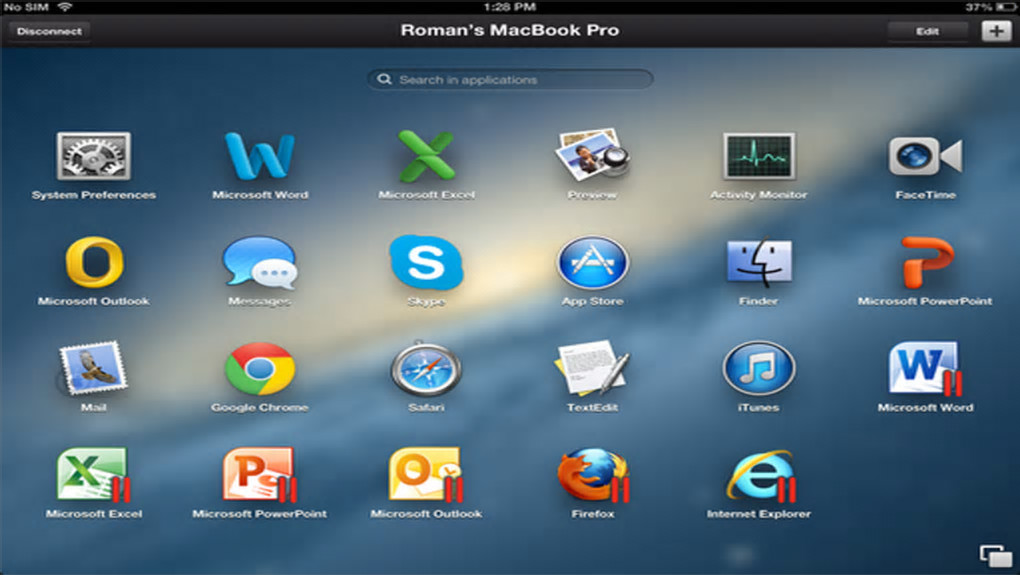This screenshot has height=575, width=1020.
Task: Launch Activity Monitor
Action: tap(758, 156)
